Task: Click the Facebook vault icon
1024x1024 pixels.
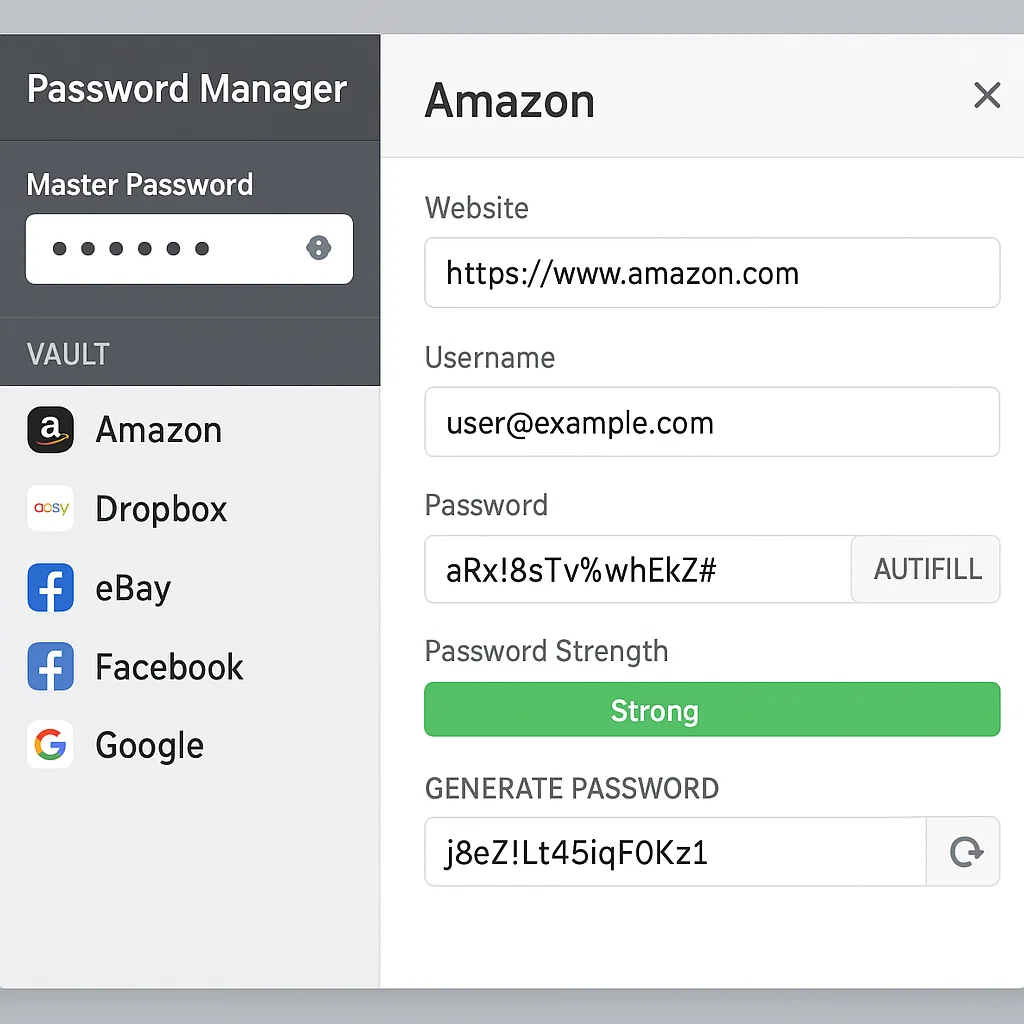Action: click(50, 667)
